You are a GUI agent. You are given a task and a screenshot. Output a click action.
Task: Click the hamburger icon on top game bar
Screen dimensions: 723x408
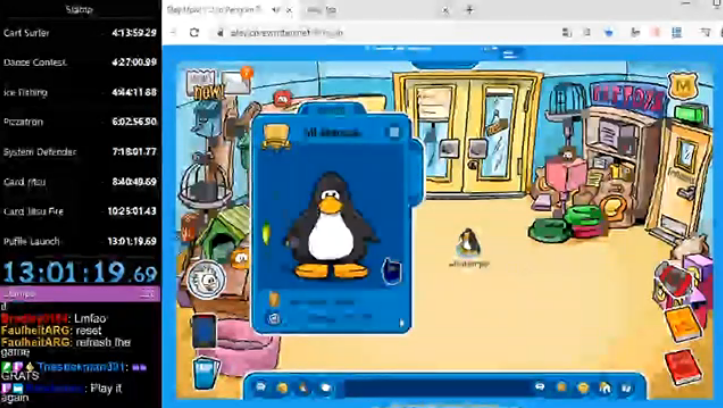pos(509,54)
